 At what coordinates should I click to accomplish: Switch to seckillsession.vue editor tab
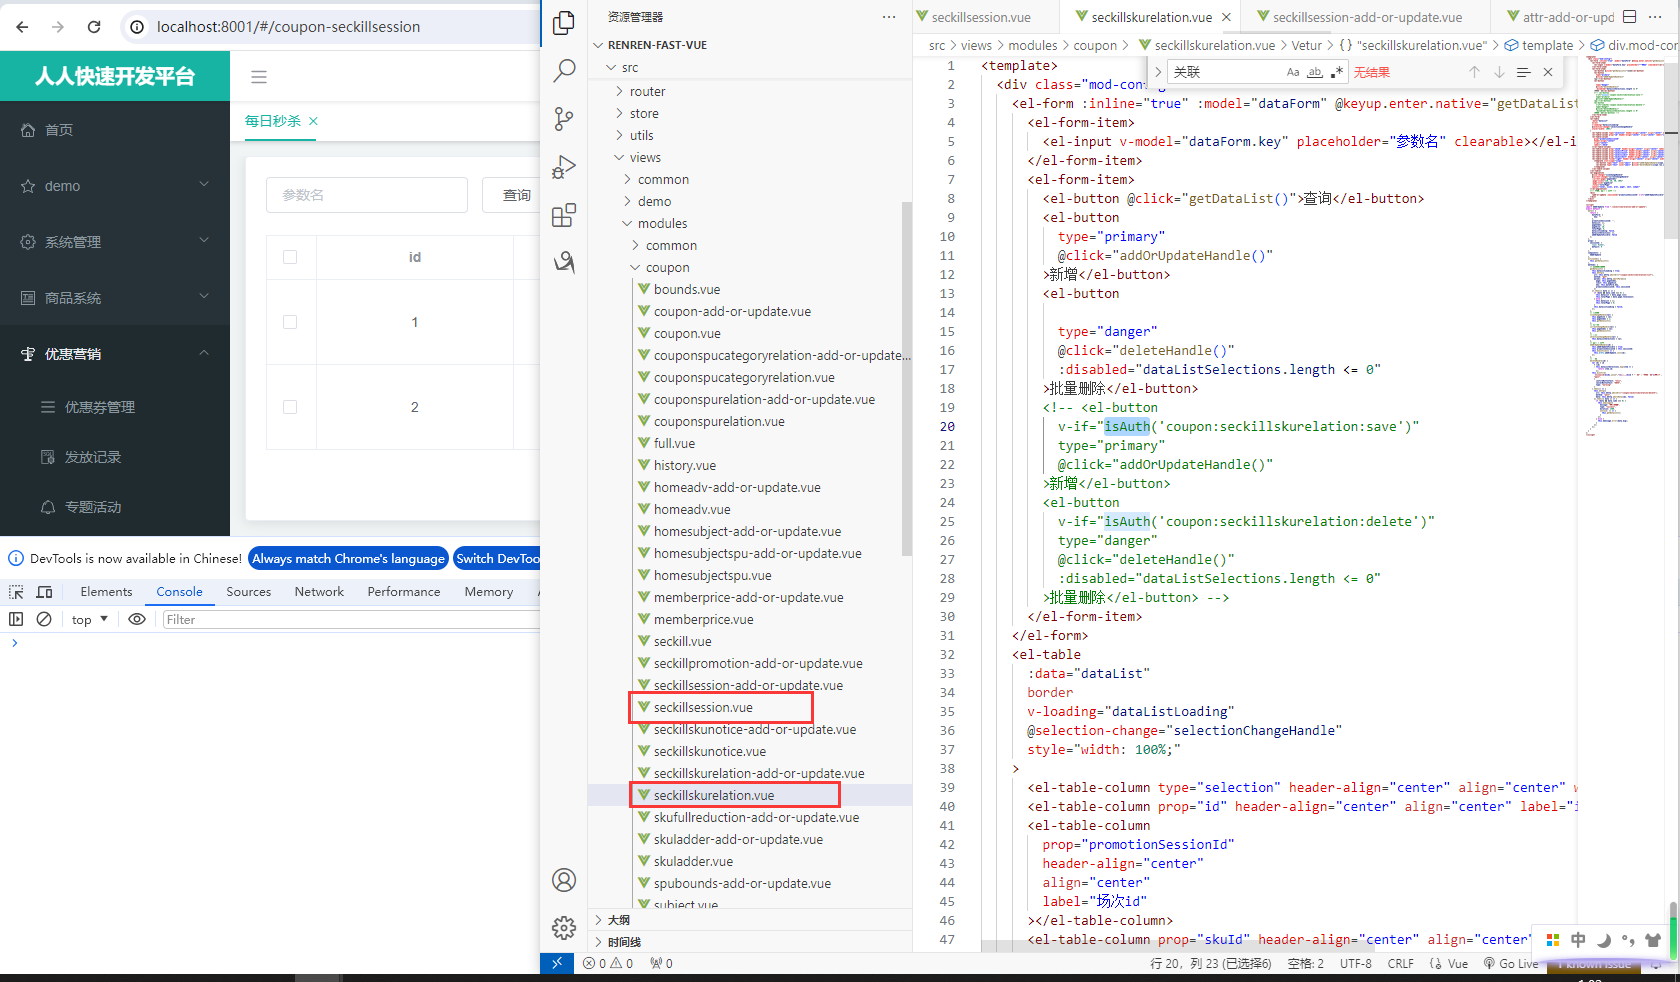pyautogui.click(x=981, y=17)
